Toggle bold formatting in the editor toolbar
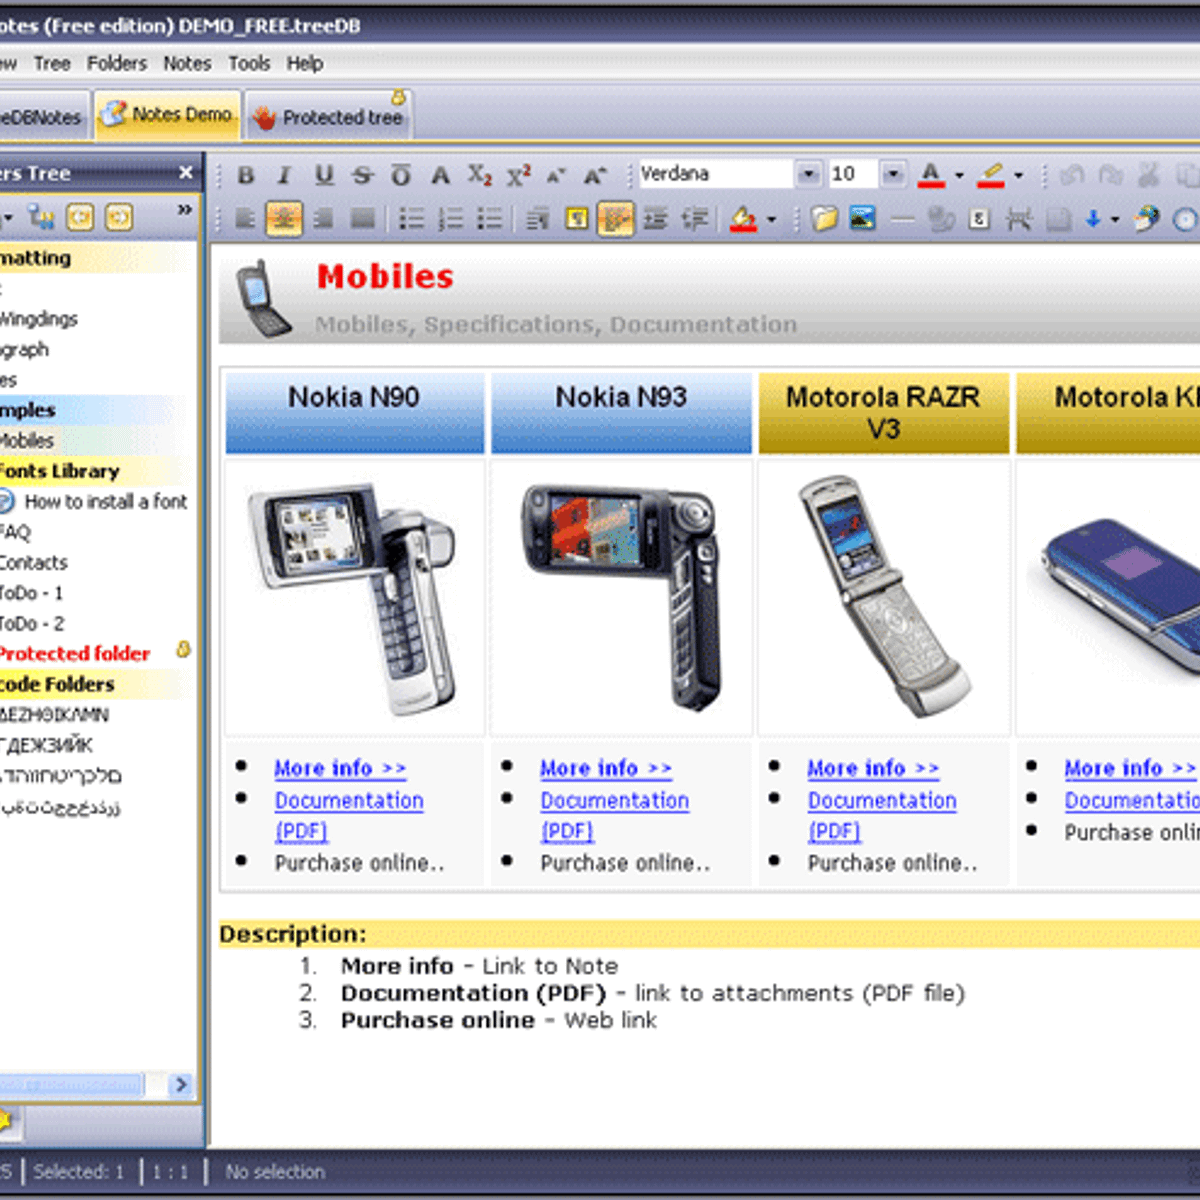The image size is (1200, 1200). tap(245, 174)
